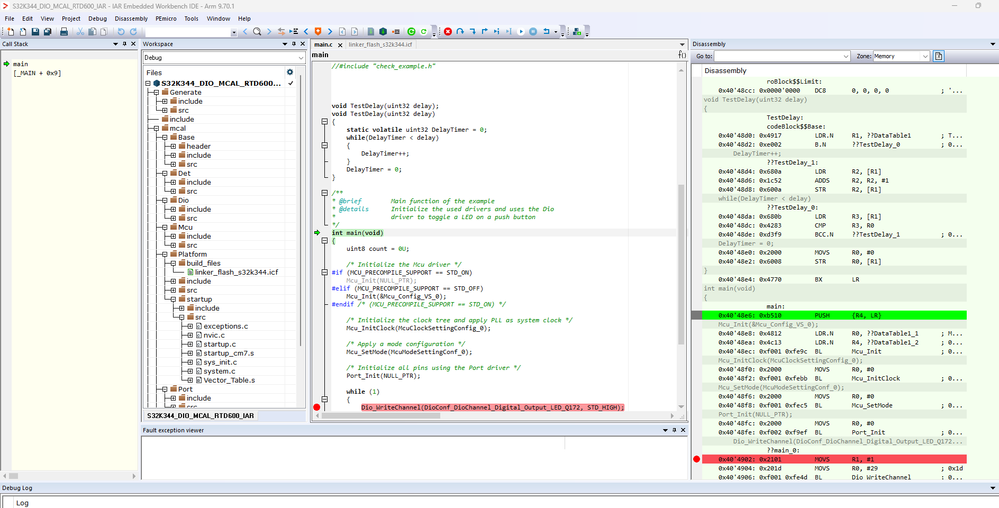Toggle breakpoint on Dio_WriteChannel source line
Screen dimensions: 999x508
(317, 407)
